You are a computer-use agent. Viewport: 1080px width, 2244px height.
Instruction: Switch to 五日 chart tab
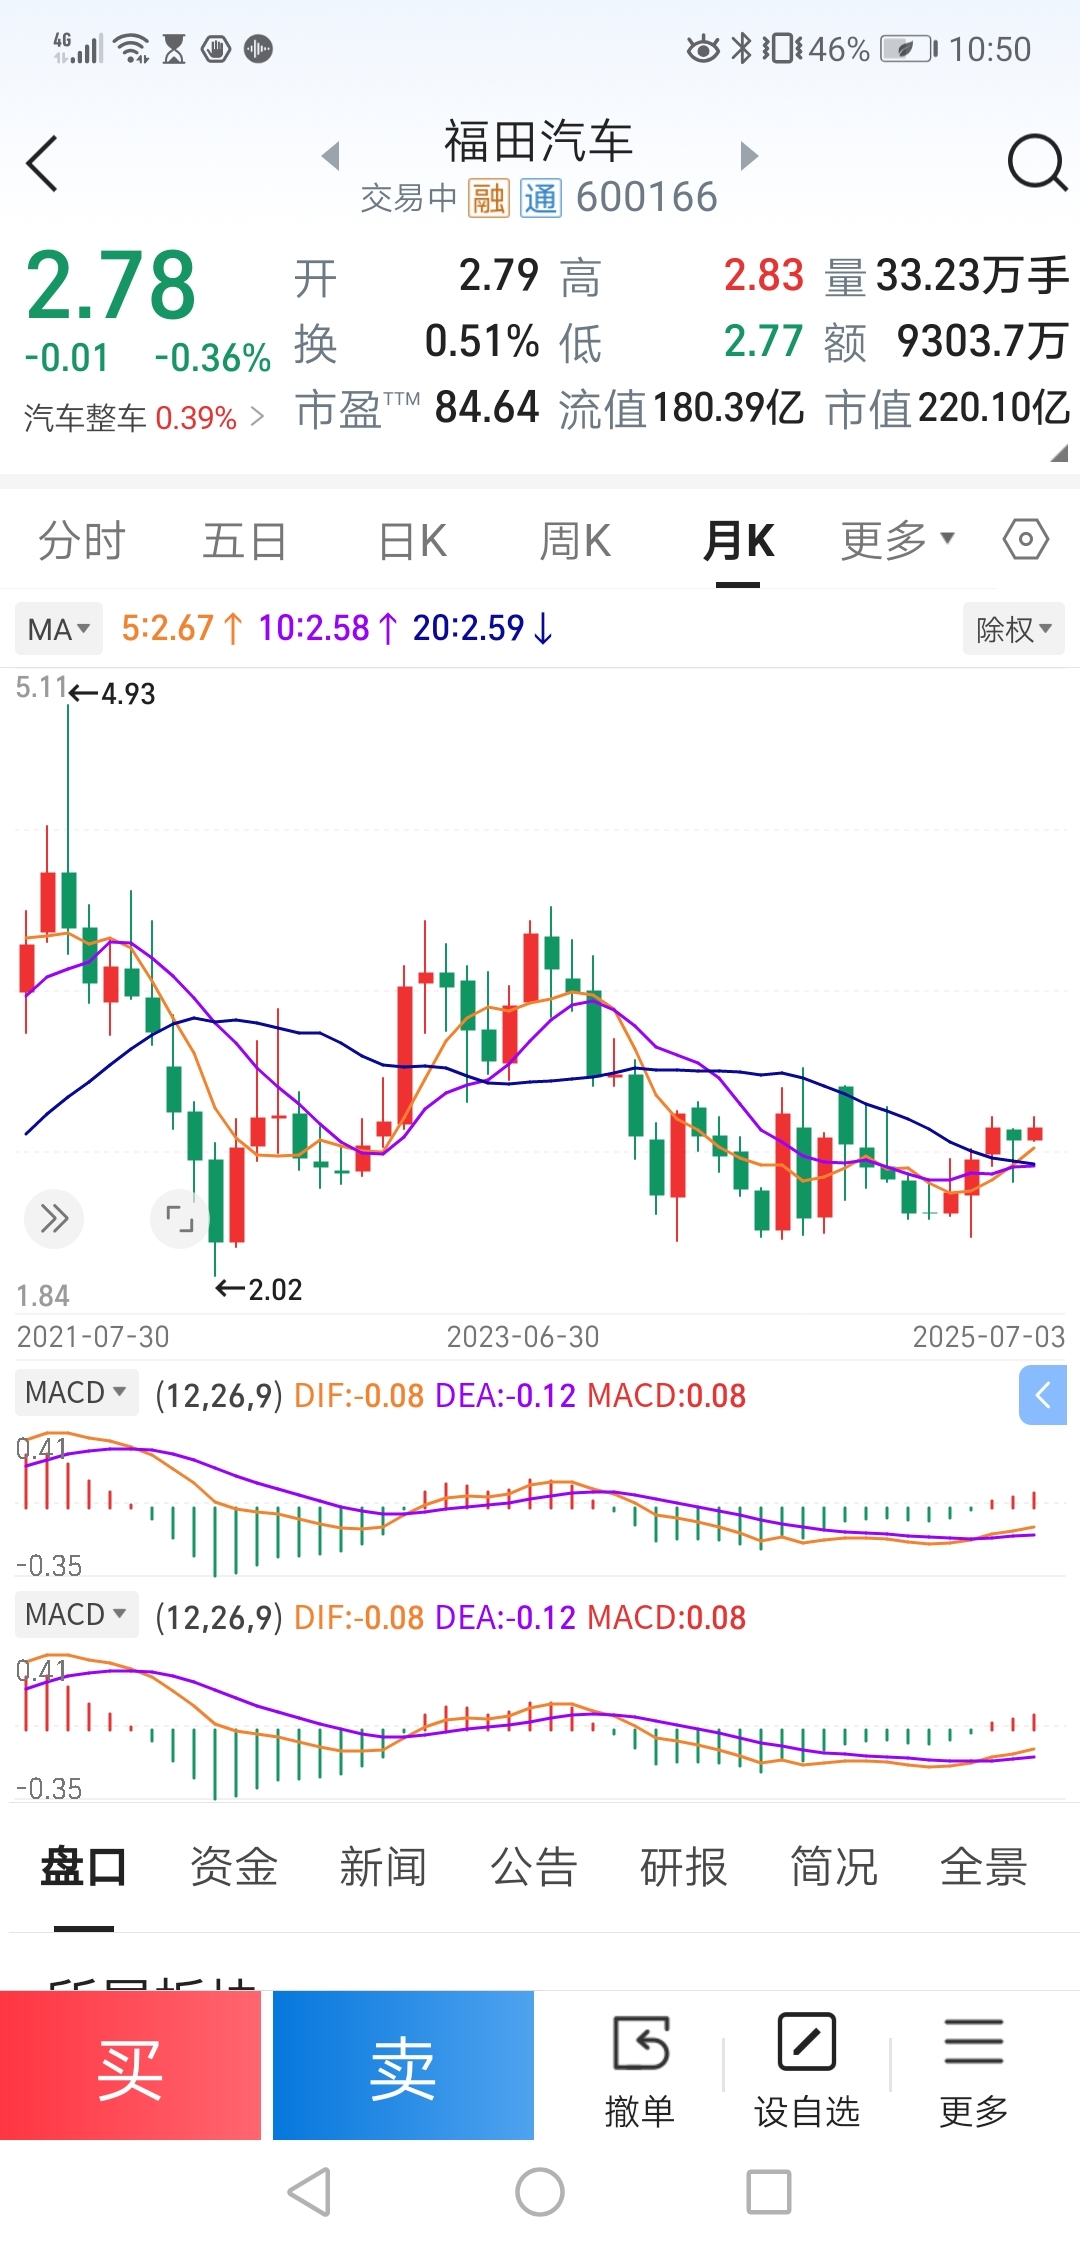(245, 541)
